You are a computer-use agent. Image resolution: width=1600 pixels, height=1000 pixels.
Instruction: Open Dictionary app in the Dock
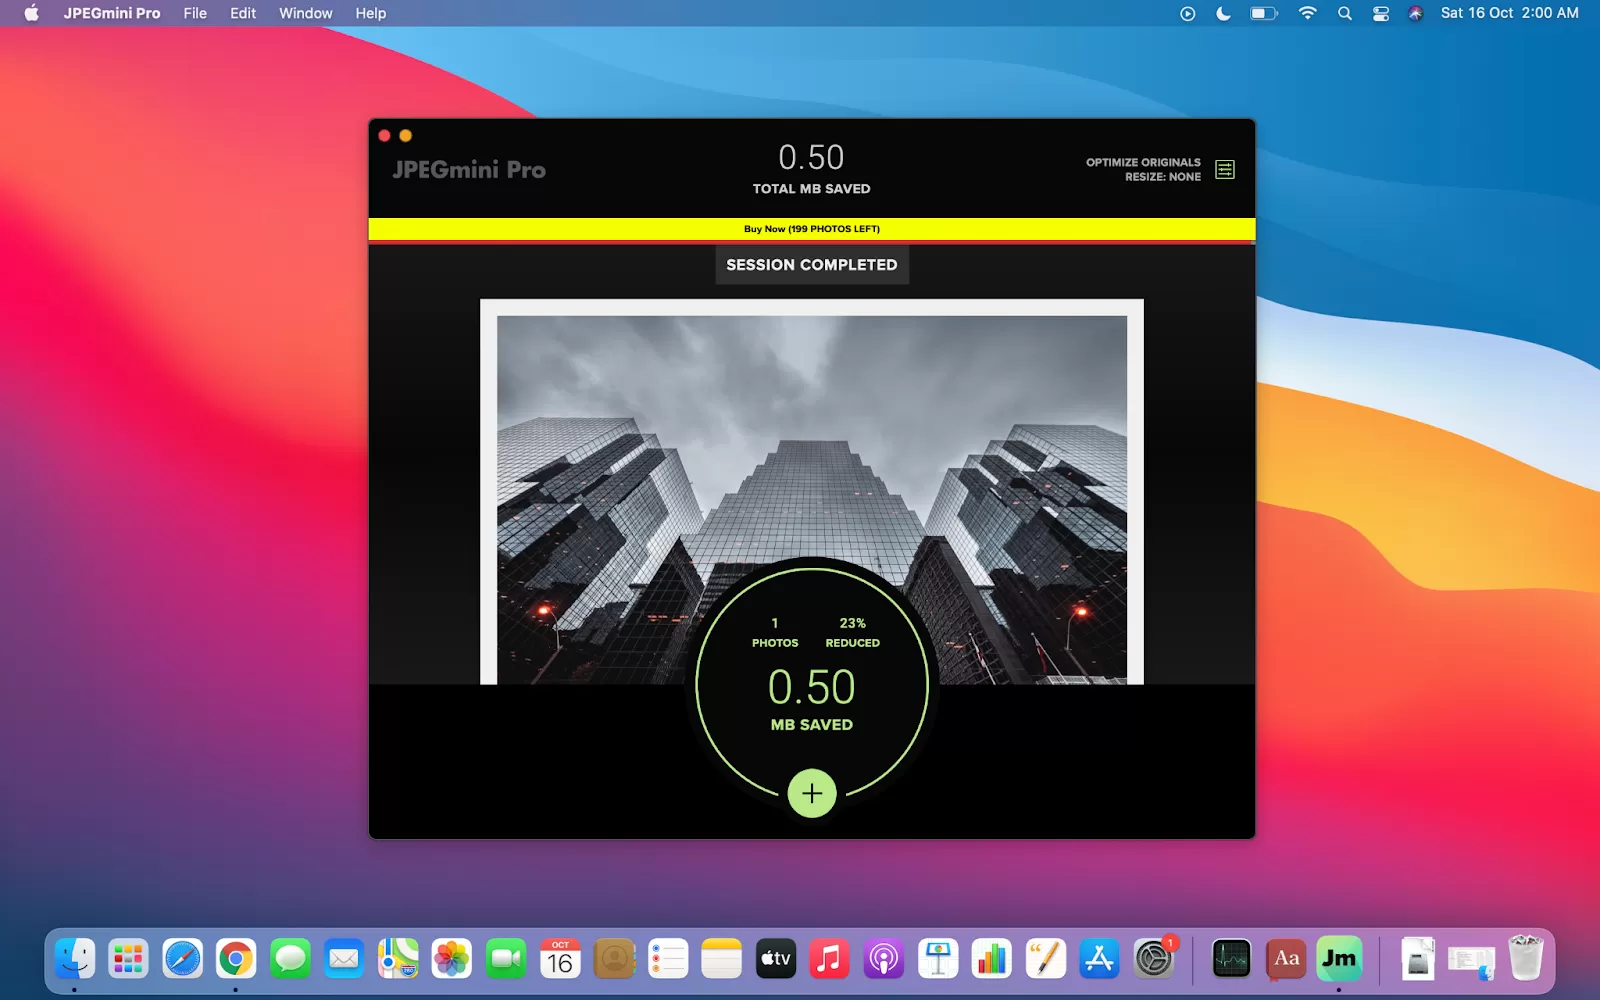coord(1286,959)
